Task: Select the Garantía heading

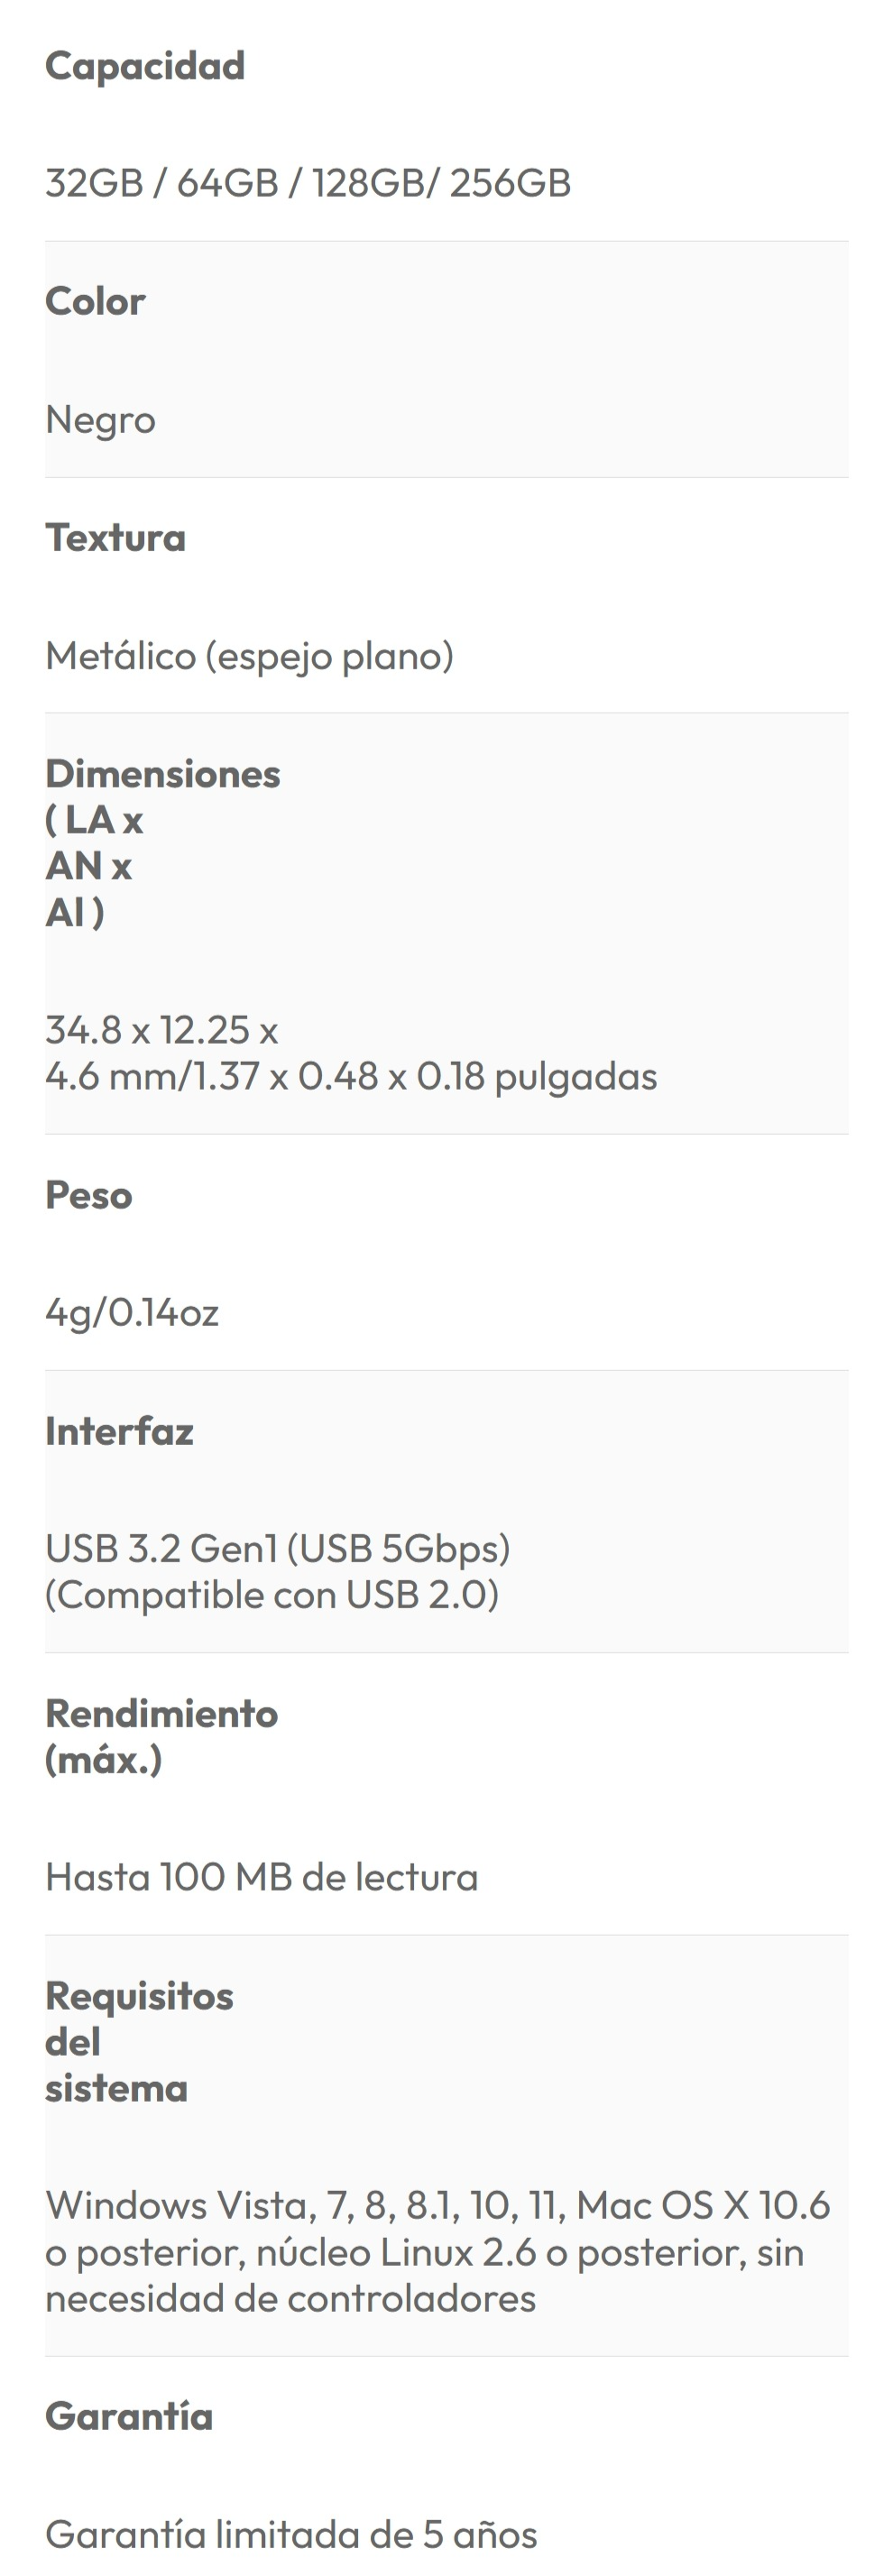Action: pyautogui.click(x=128, y=2416)
